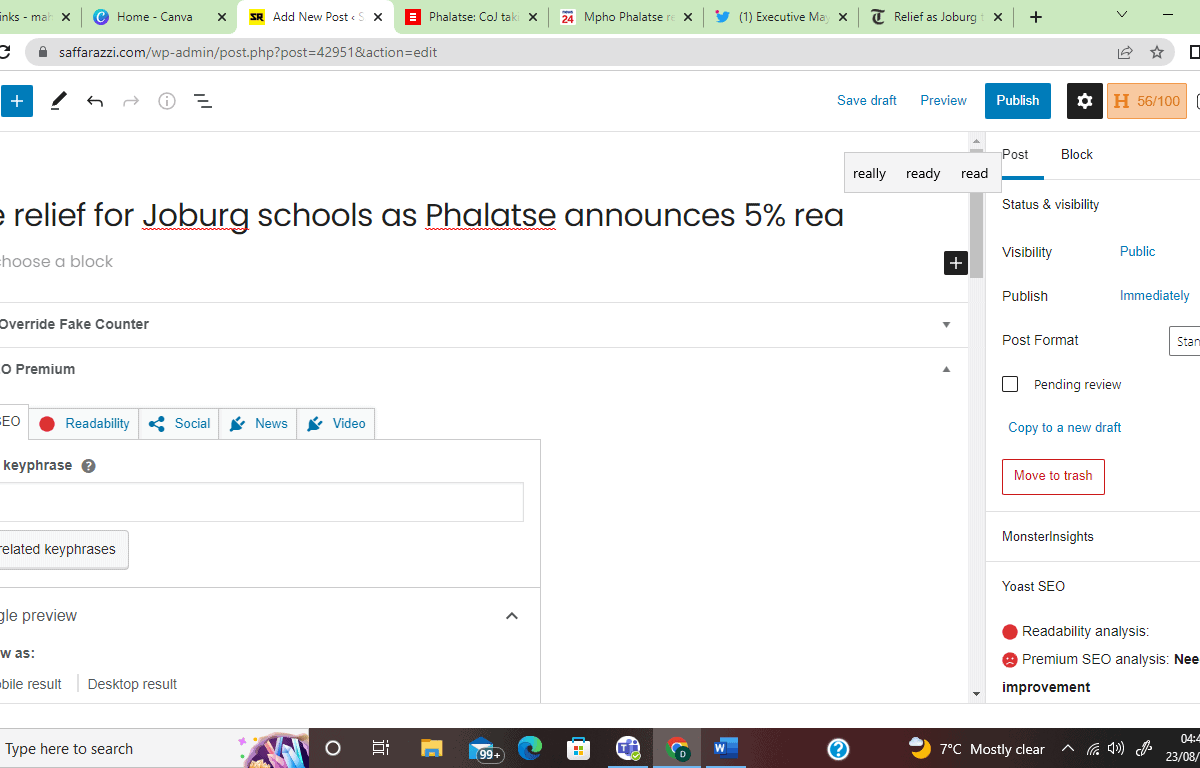This screenshot has height=768, width=1200.
Task: Check the Pending review checkbox
Action: coord(1010,384)
